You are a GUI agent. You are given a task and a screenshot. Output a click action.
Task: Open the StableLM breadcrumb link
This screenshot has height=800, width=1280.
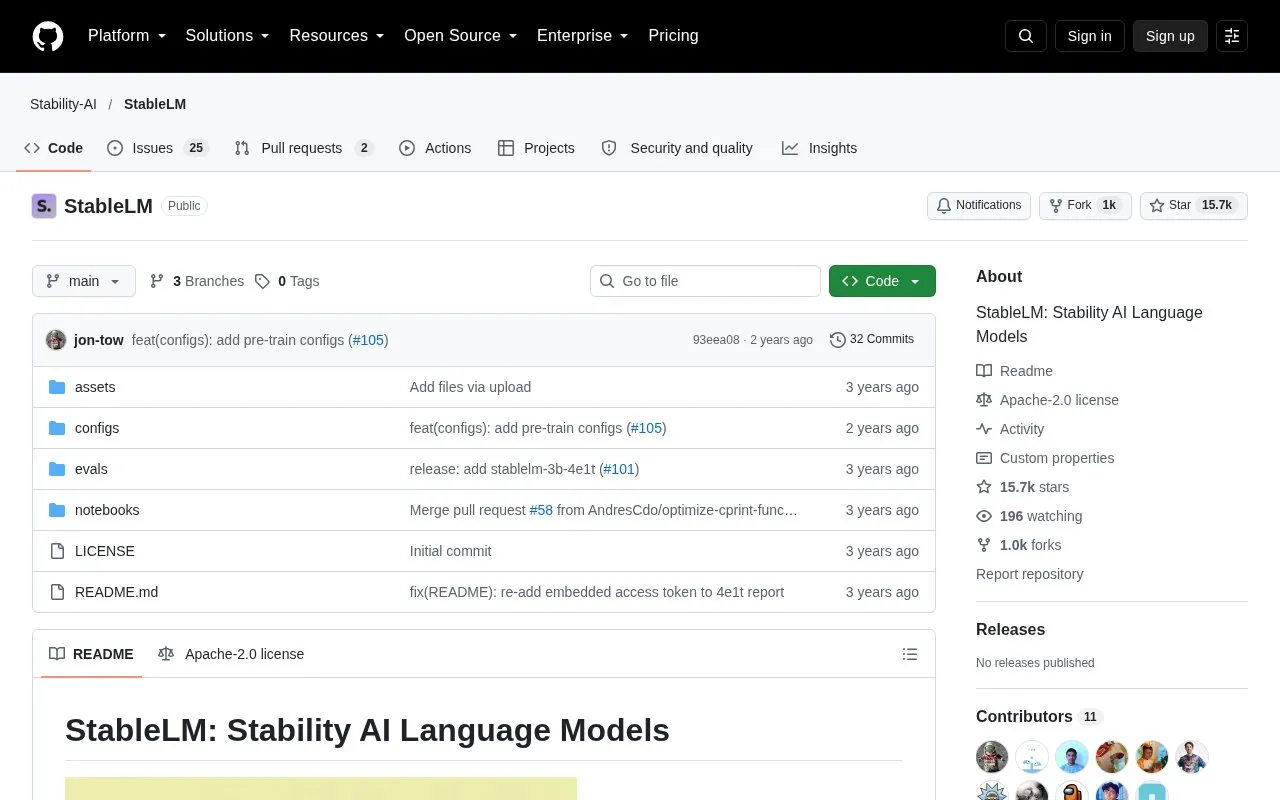155,104
